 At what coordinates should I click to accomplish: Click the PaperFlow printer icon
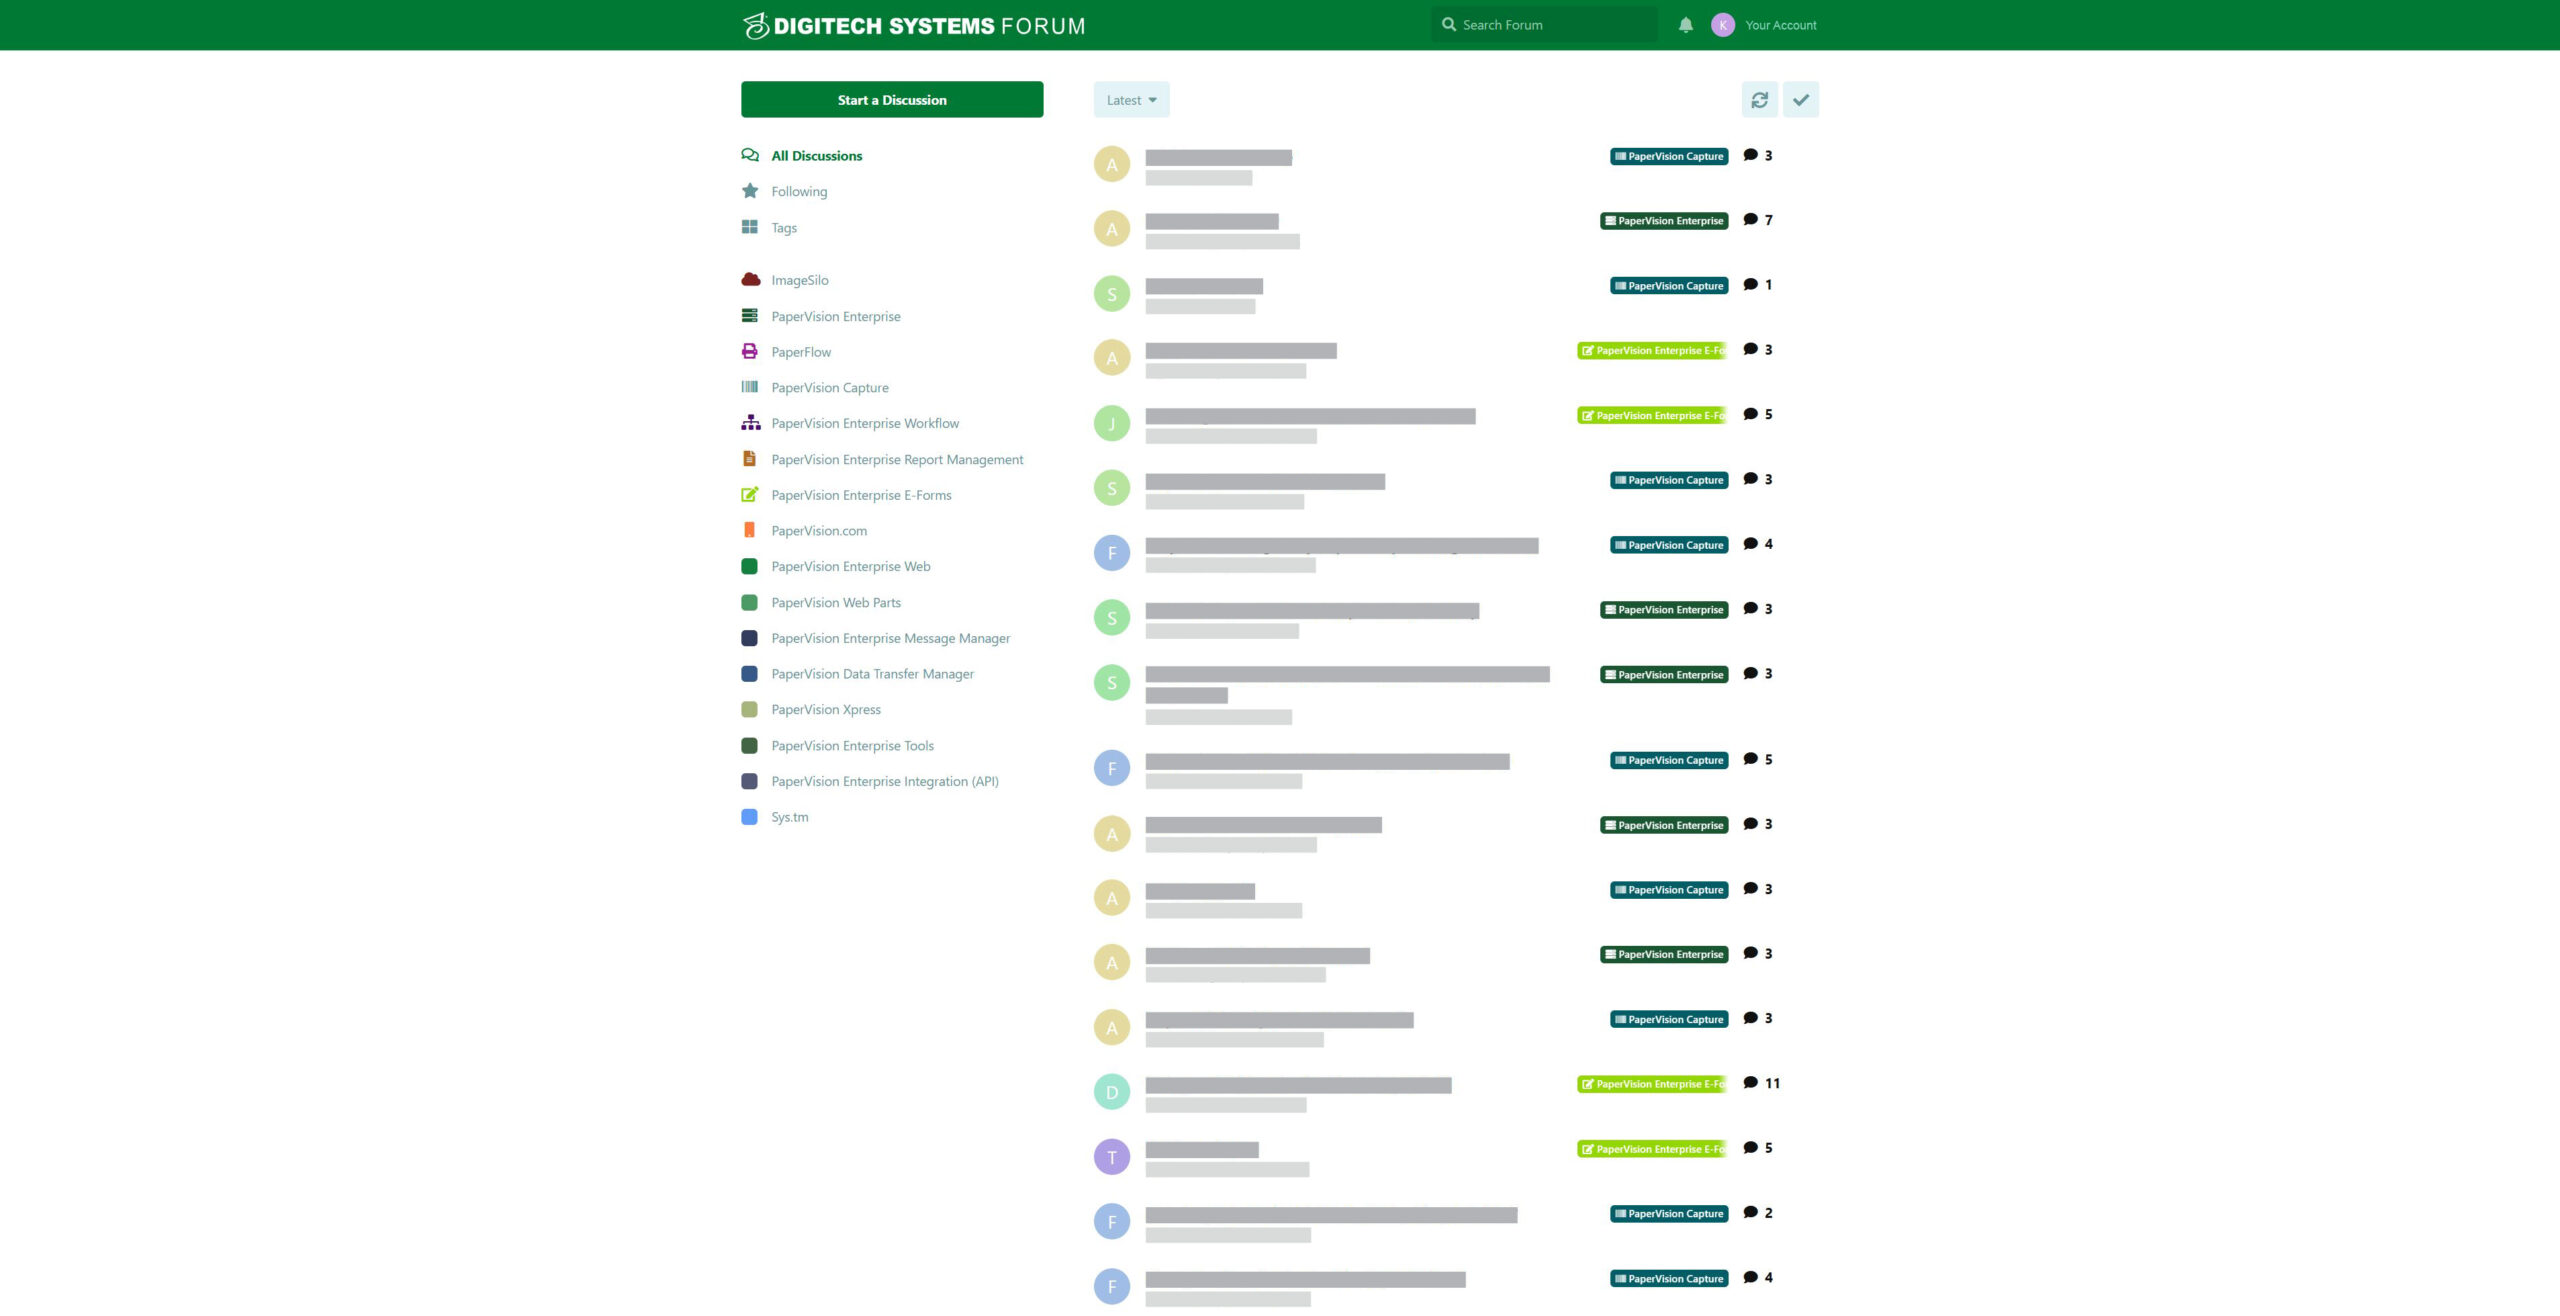point(750,351)
